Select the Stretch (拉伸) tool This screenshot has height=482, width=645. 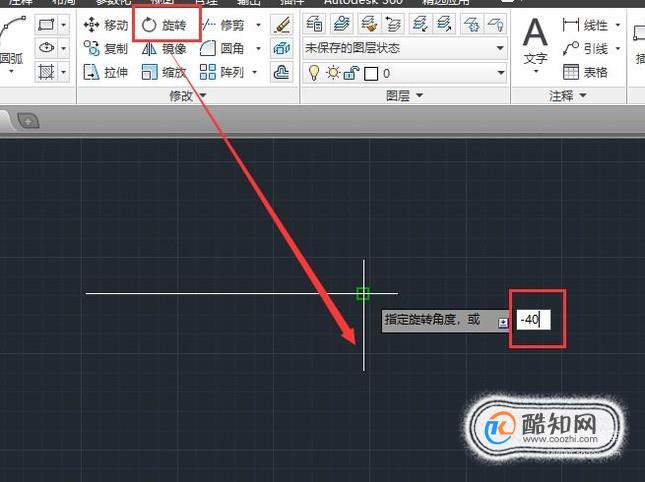click(106, 72)
